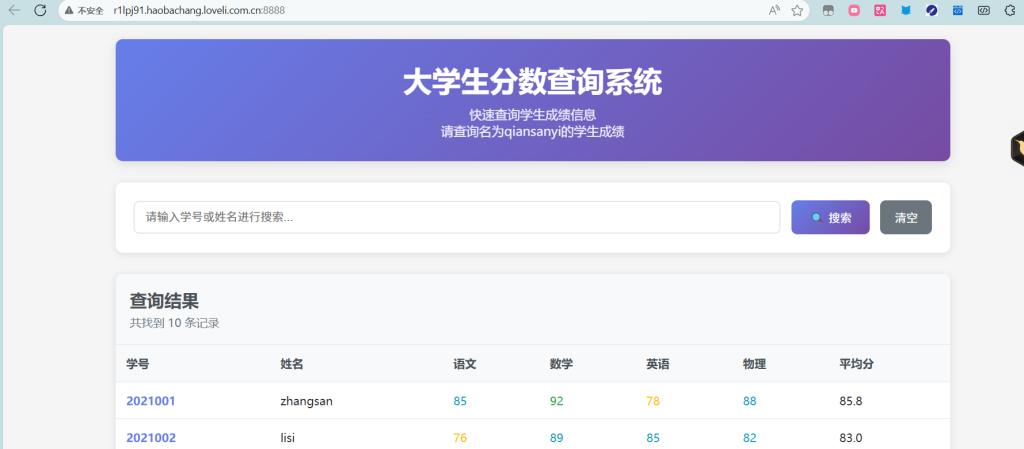Viewport: 1024px width, 449px height.
Task: Open the pink translate extension icon
Action: click(x=880, y=10)
